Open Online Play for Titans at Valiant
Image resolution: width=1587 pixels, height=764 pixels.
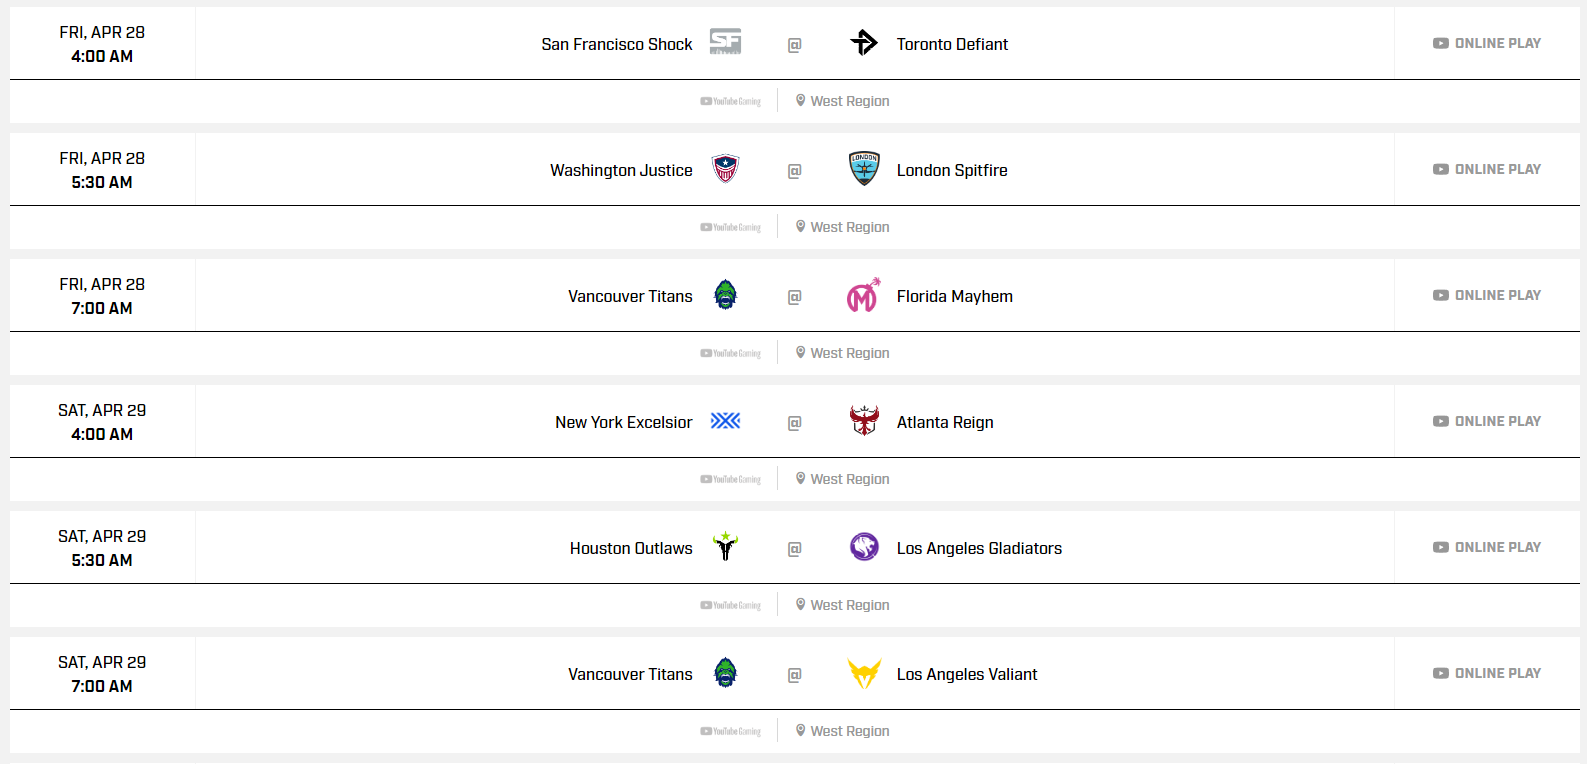[x=1487, y=673]
